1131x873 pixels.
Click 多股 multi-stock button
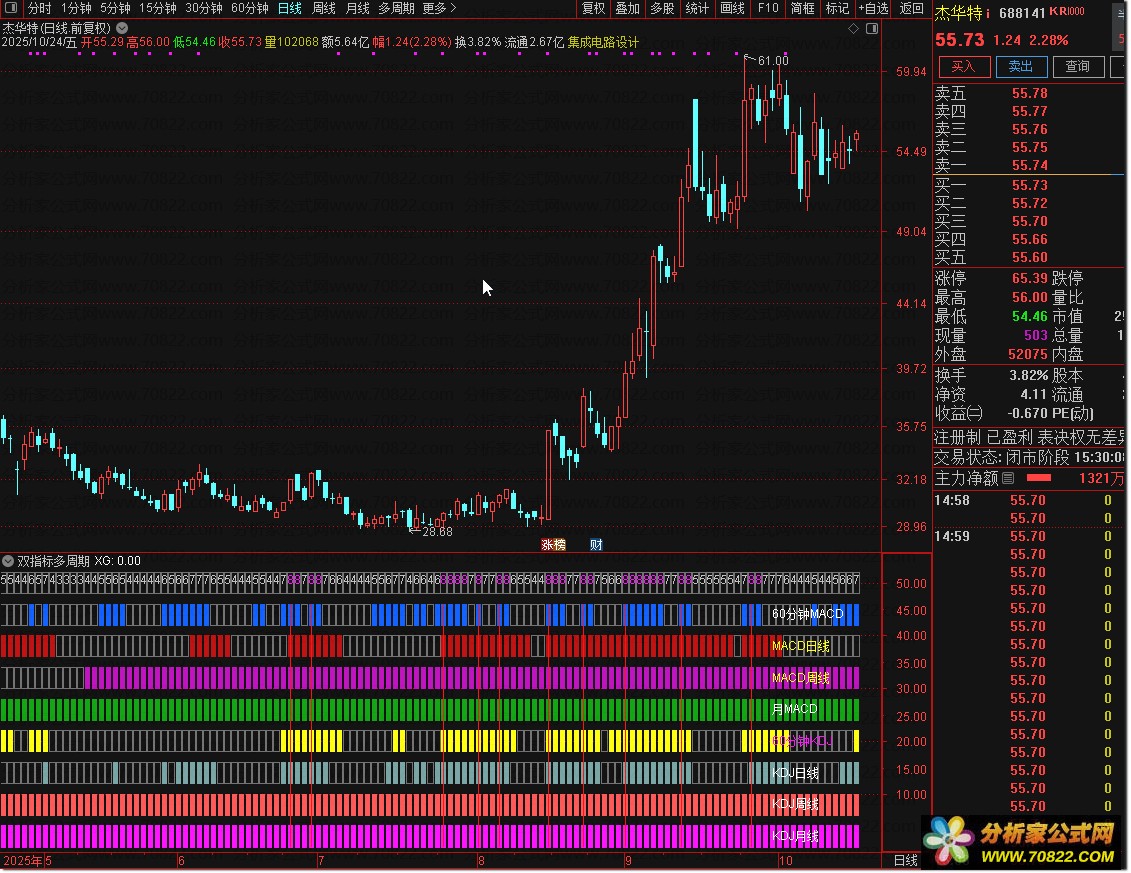(662, 8)
